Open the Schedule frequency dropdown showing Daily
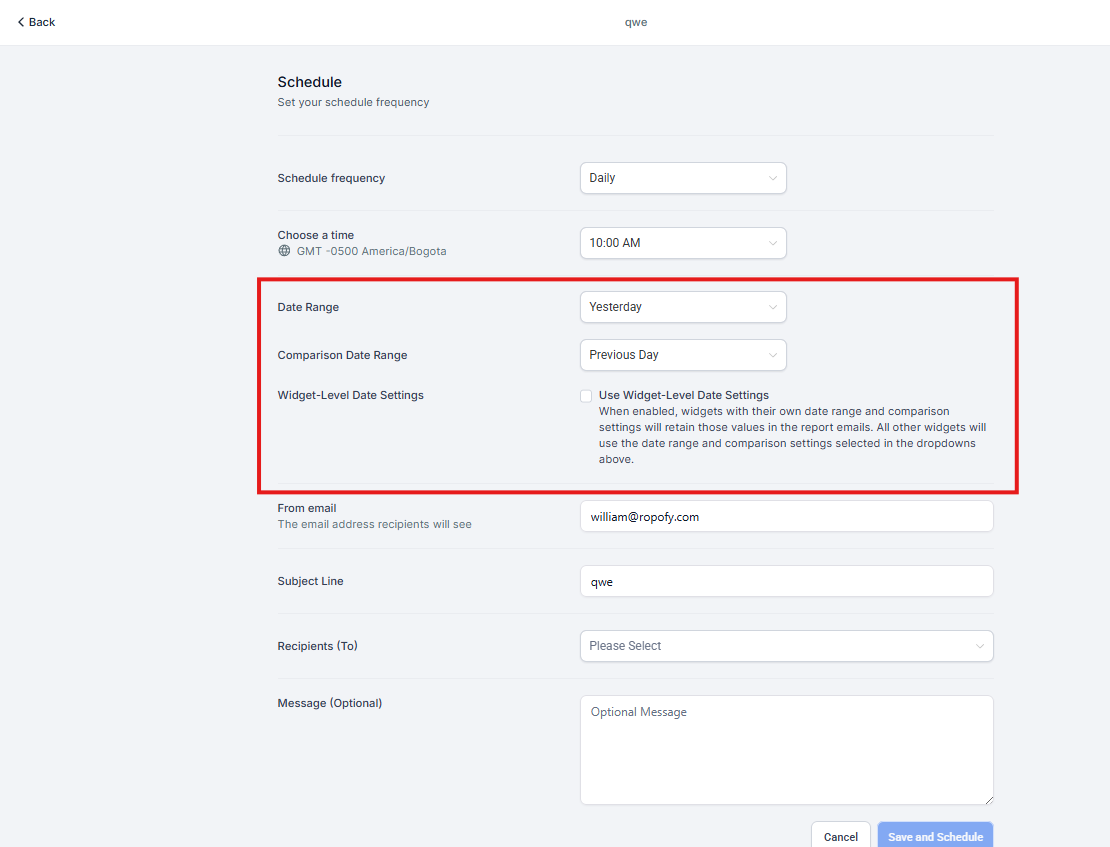 [x=672, y=178]
